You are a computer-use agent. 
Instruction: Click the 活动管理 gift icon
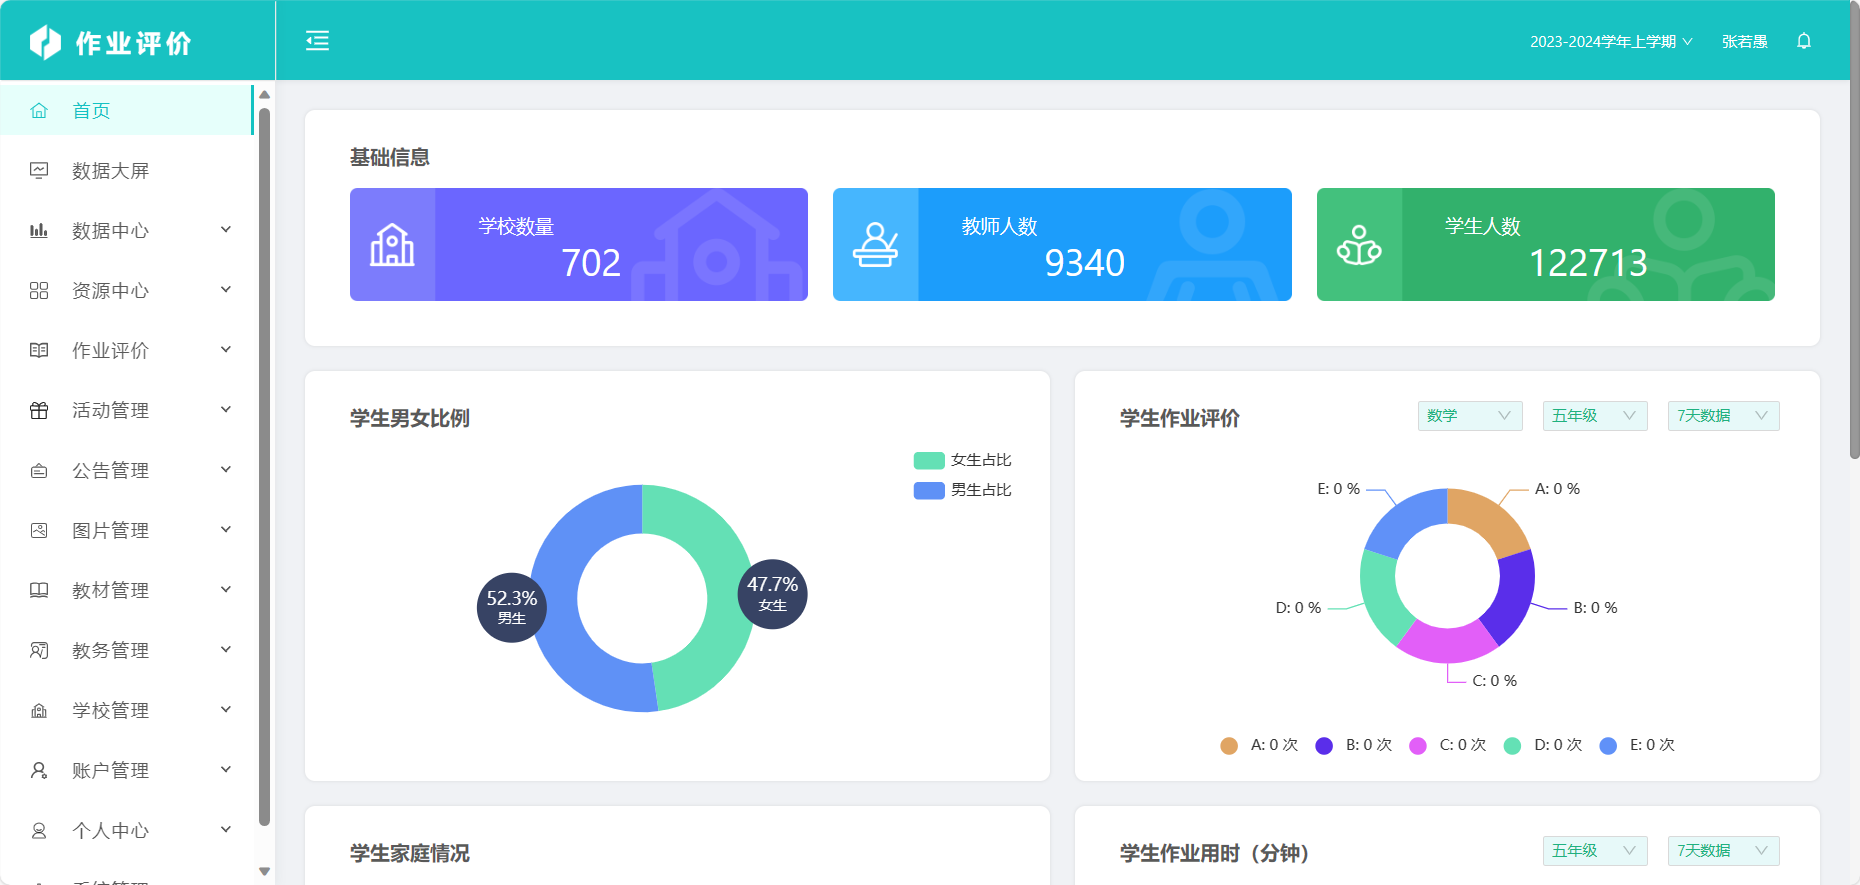coord(39,410)
